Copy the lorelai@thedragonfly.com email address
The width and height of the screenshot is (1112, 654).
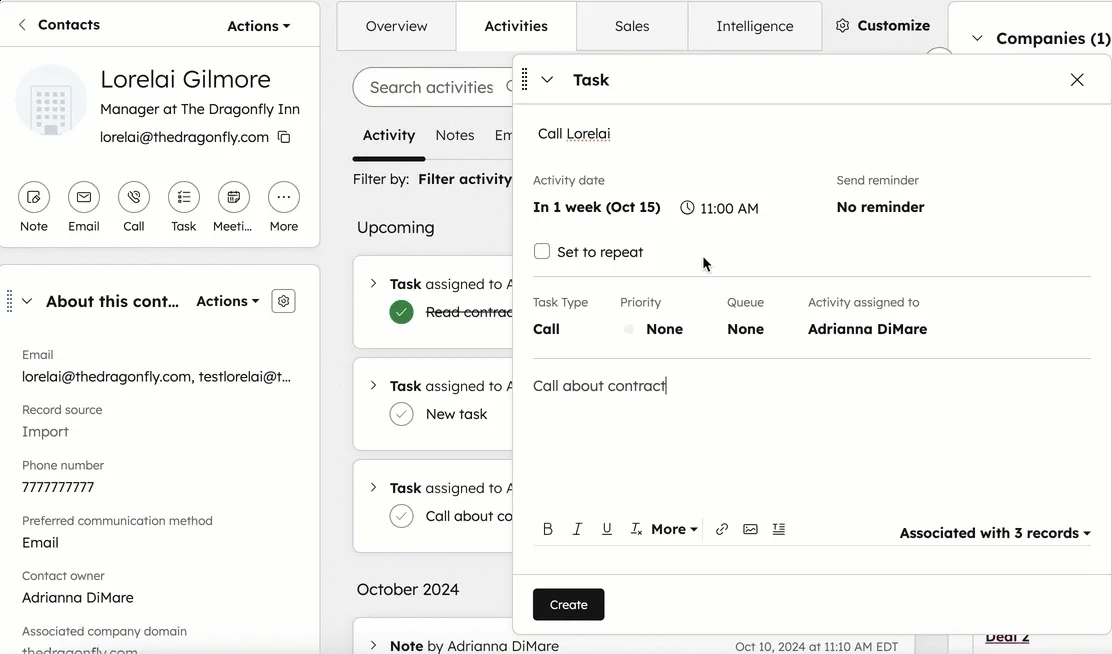point(284,137)
